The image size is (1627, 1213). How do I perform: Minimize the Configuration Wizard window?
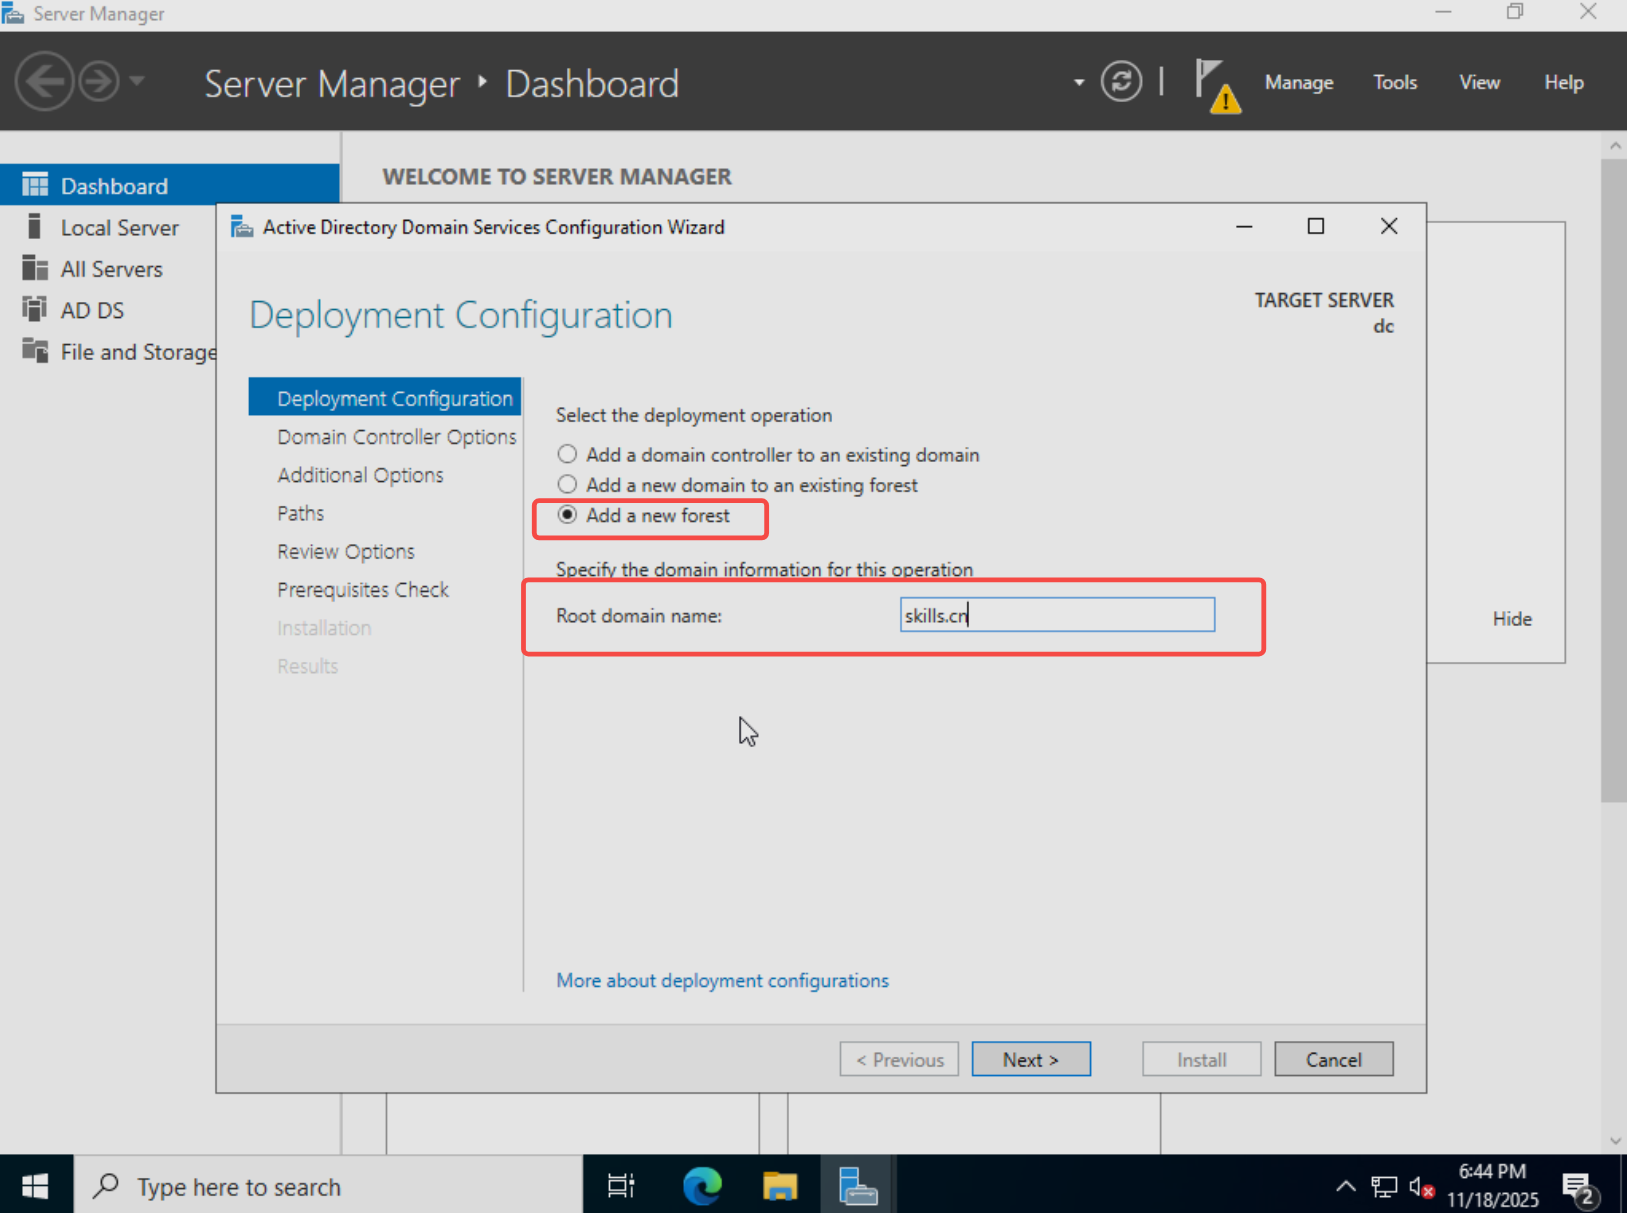(x=1244, y=226)
